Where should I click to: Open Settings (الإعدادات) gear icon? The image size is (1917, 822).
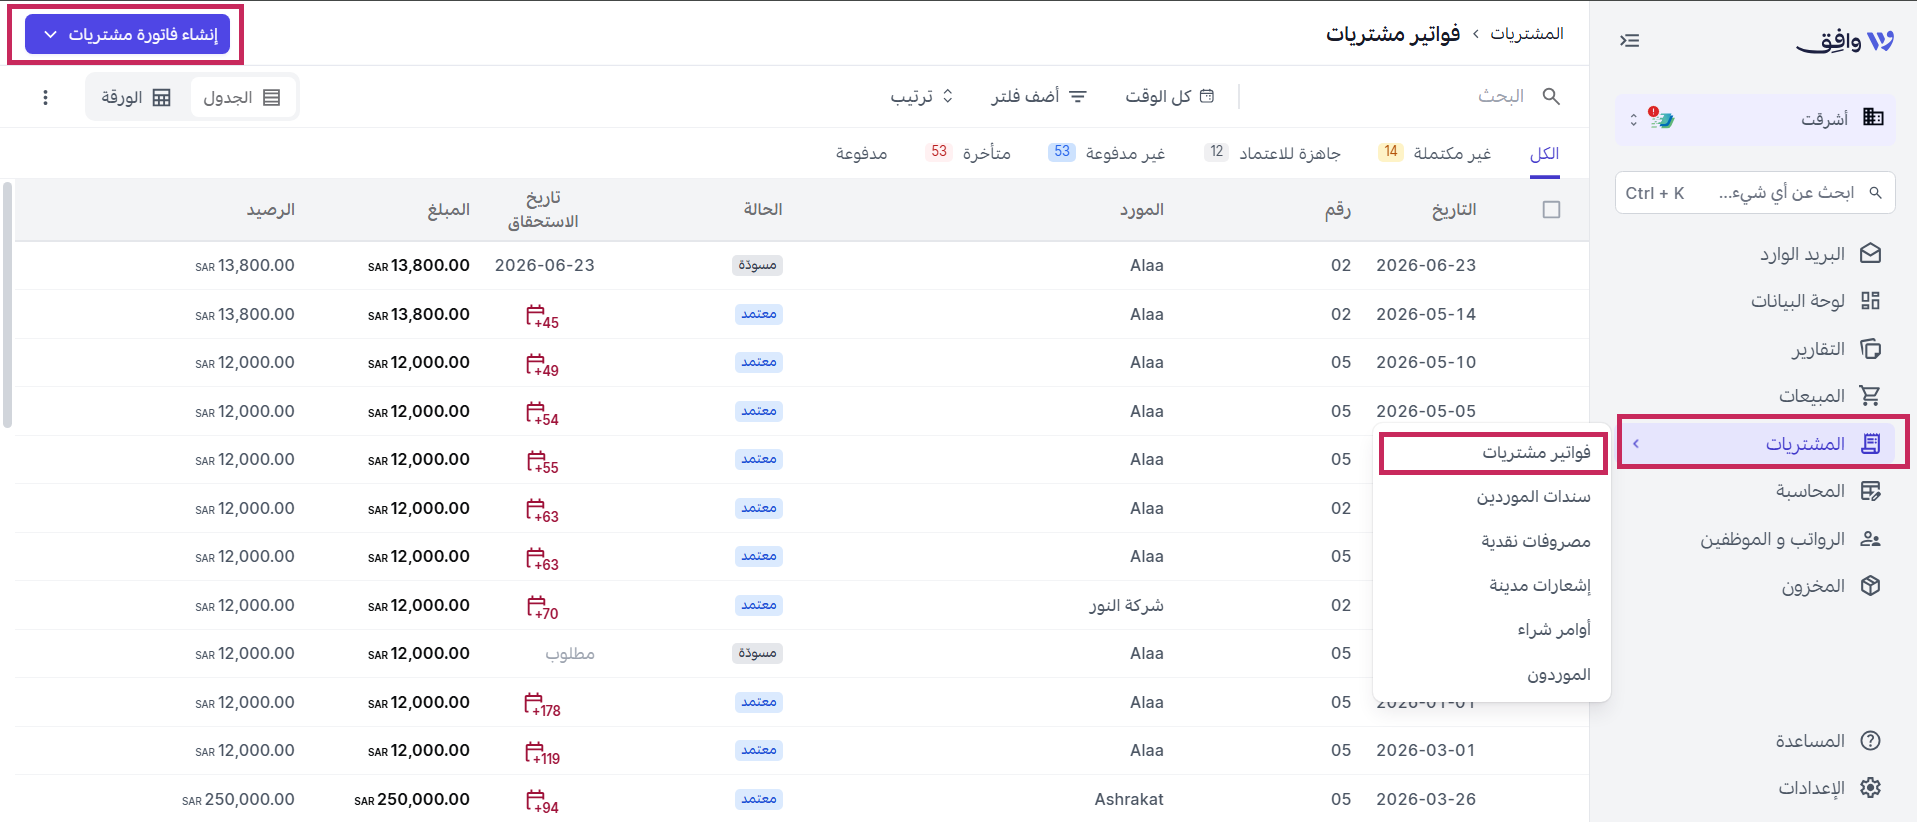[1870, 788]
